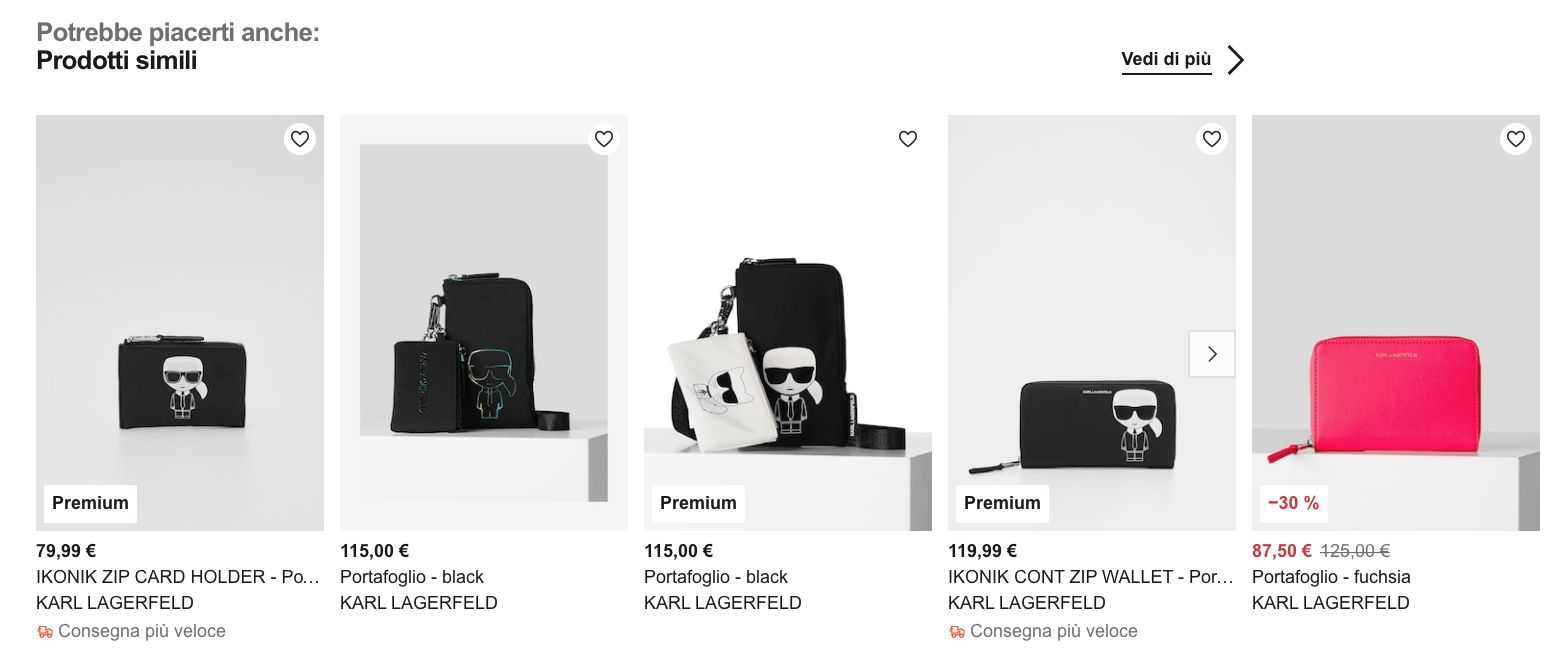Click heart on wallet with white pouch
This screenshot has height=658, width=1554.
(x=908, y=139)
